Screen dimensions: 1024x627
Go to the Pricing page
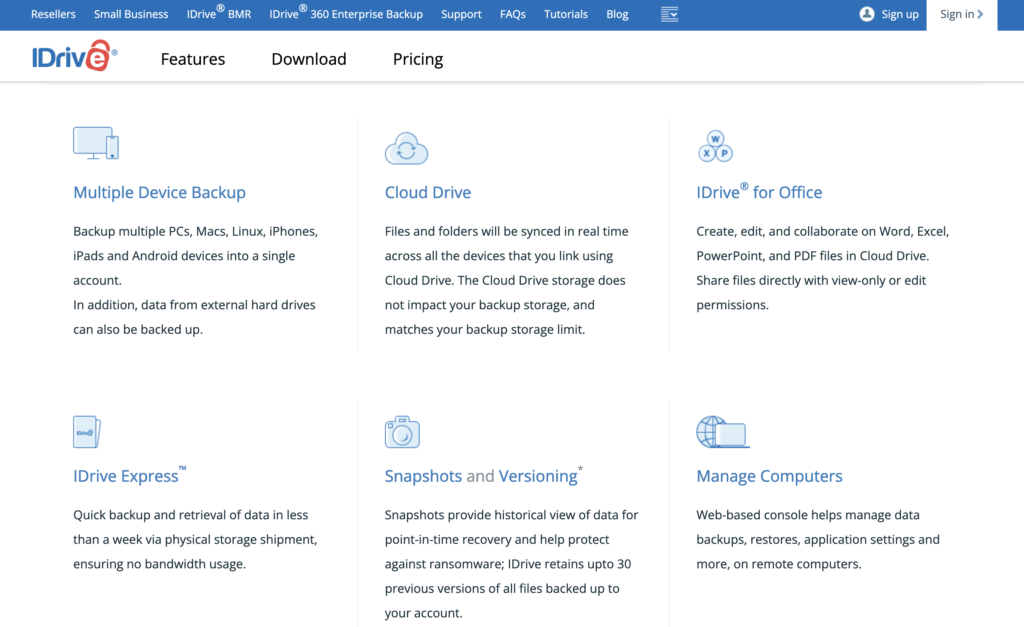click(418, 59)
